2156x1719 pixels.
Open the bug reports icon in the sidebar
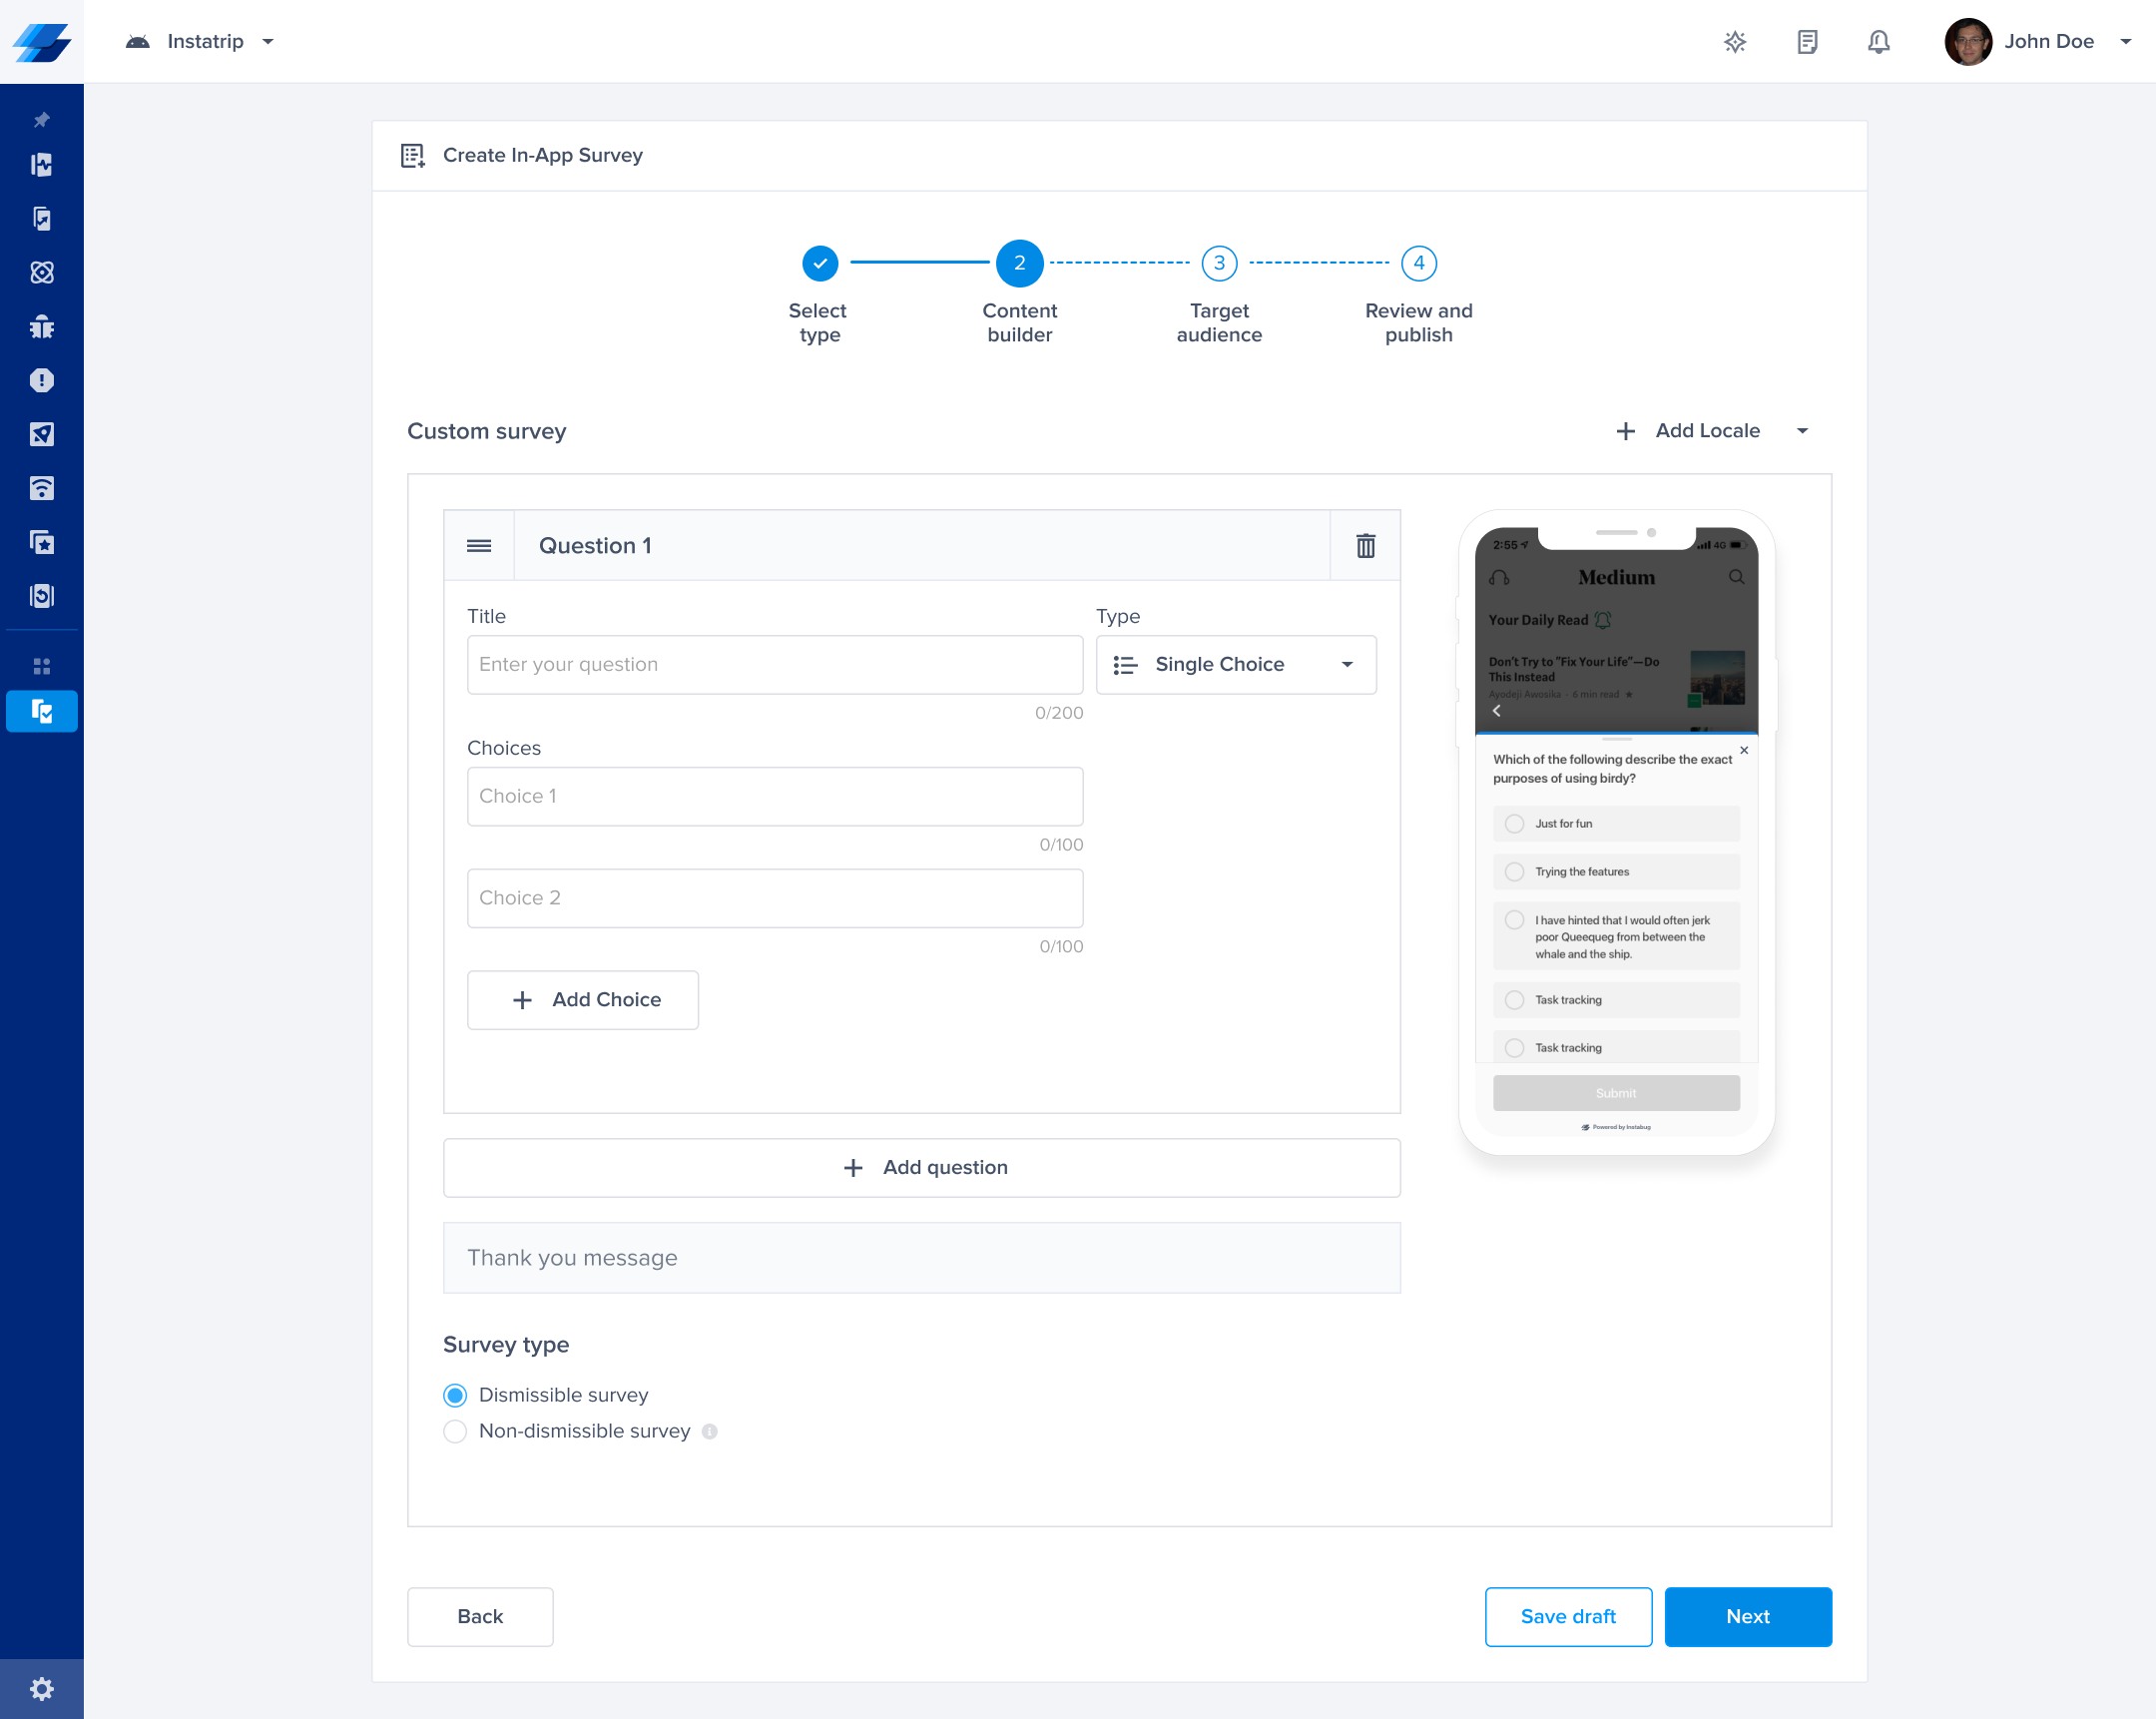pos(41,326)
